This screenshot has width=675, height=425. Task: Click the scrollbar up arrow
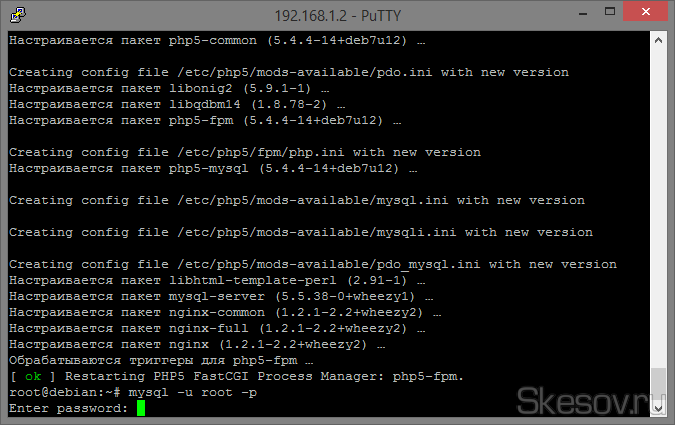point(659,40)
